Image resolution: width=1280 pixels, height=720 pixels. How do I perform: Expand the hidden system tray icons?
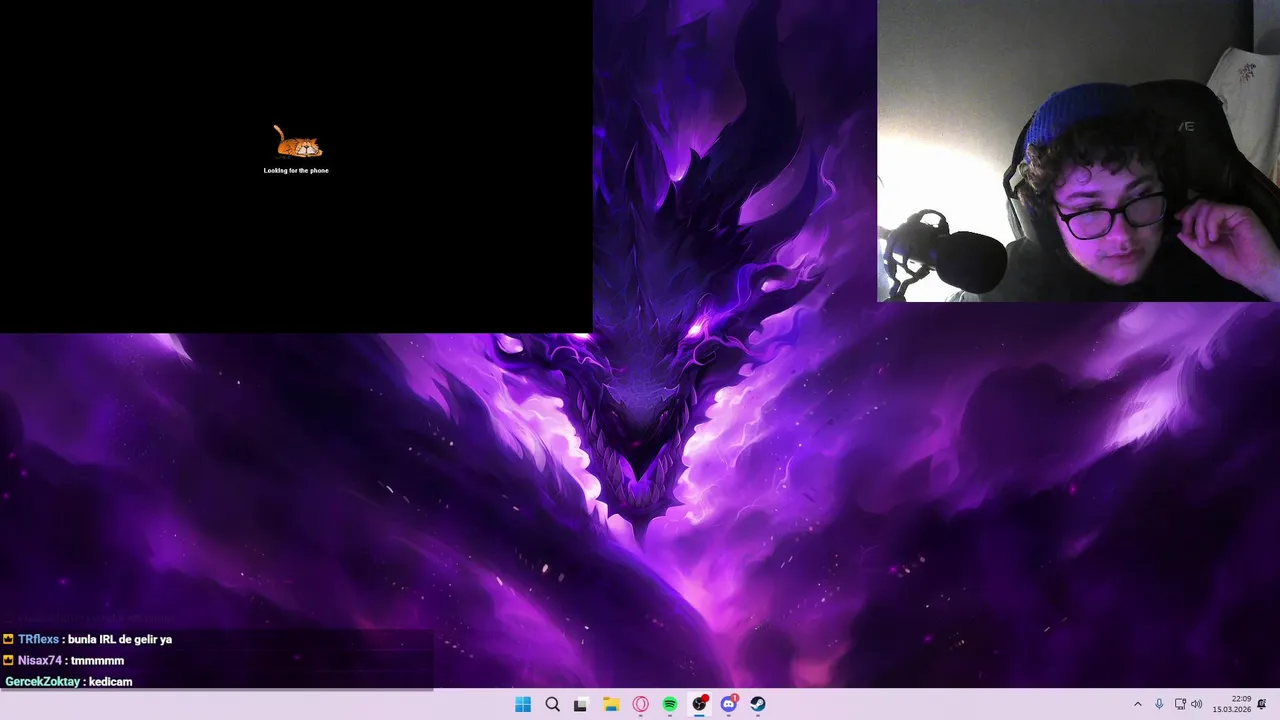tap(1138, 704)
